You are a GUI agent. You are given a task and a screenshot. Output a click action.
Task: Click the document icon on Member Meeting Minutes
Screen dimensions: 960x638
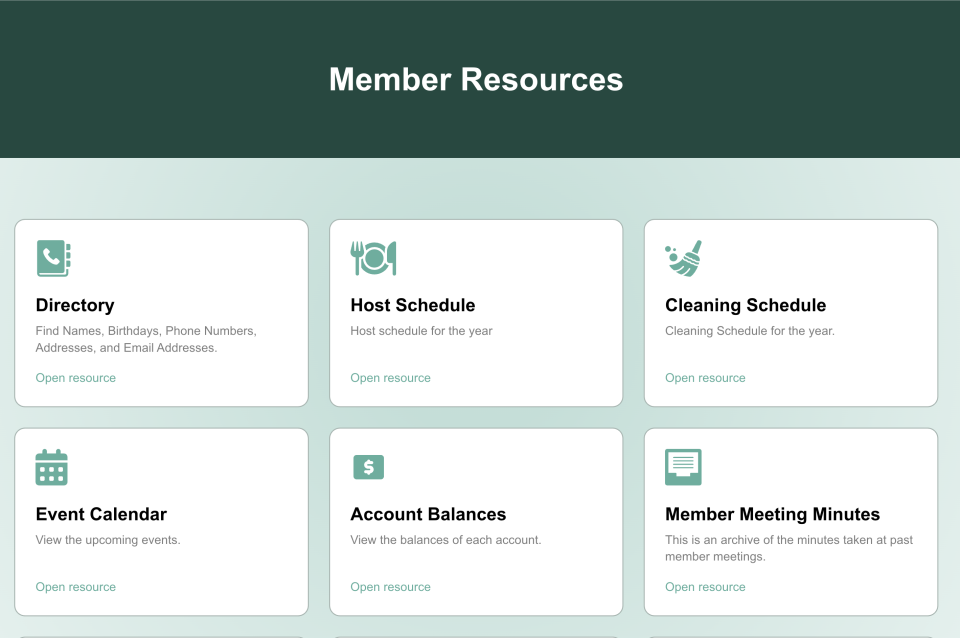683,466
